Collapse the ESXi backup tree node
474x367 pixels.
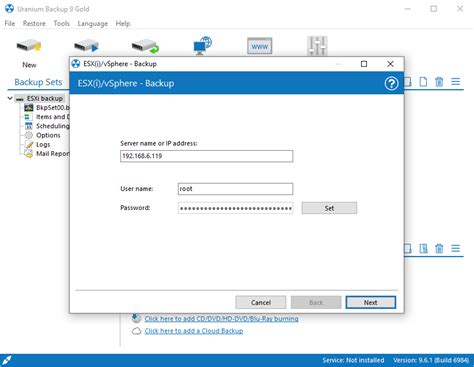point(10,98)
